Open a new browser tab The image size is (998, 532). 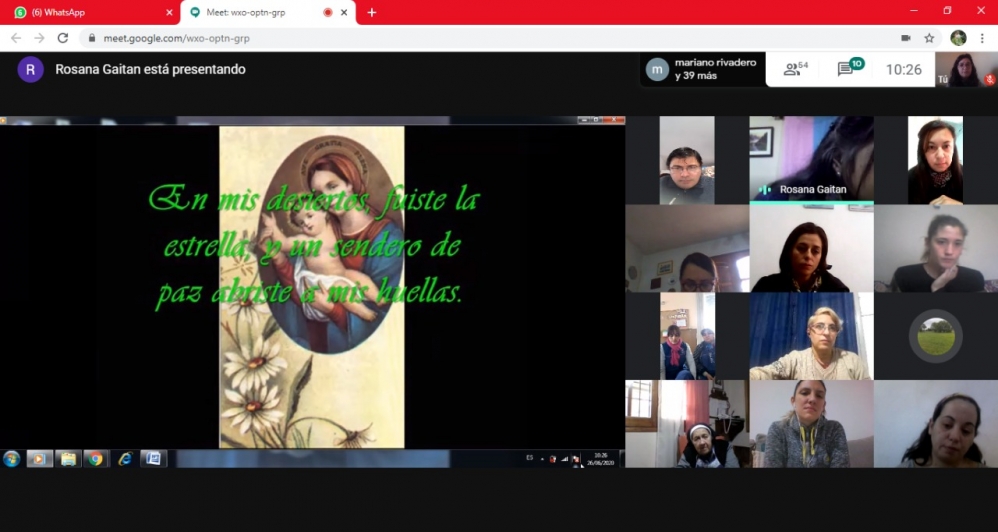(372, 12)
